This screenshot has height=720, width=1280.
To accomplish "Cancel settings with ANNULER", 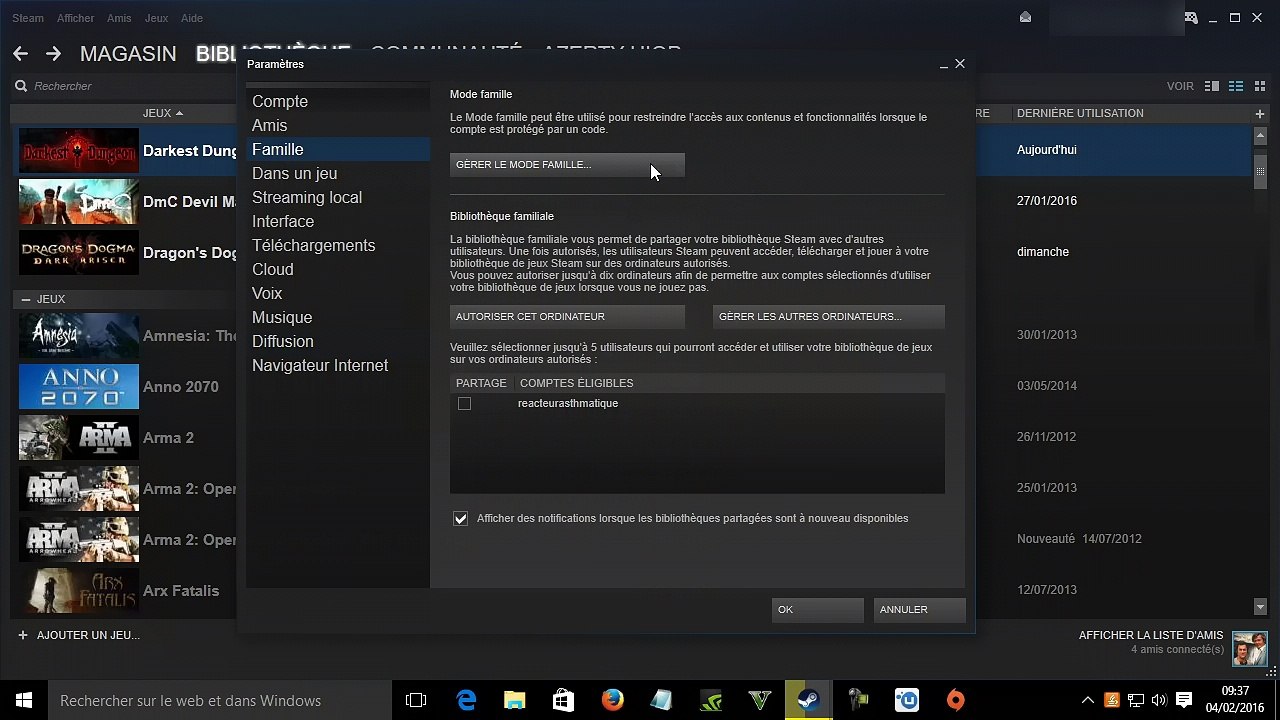I will click(x=919, y=610).
